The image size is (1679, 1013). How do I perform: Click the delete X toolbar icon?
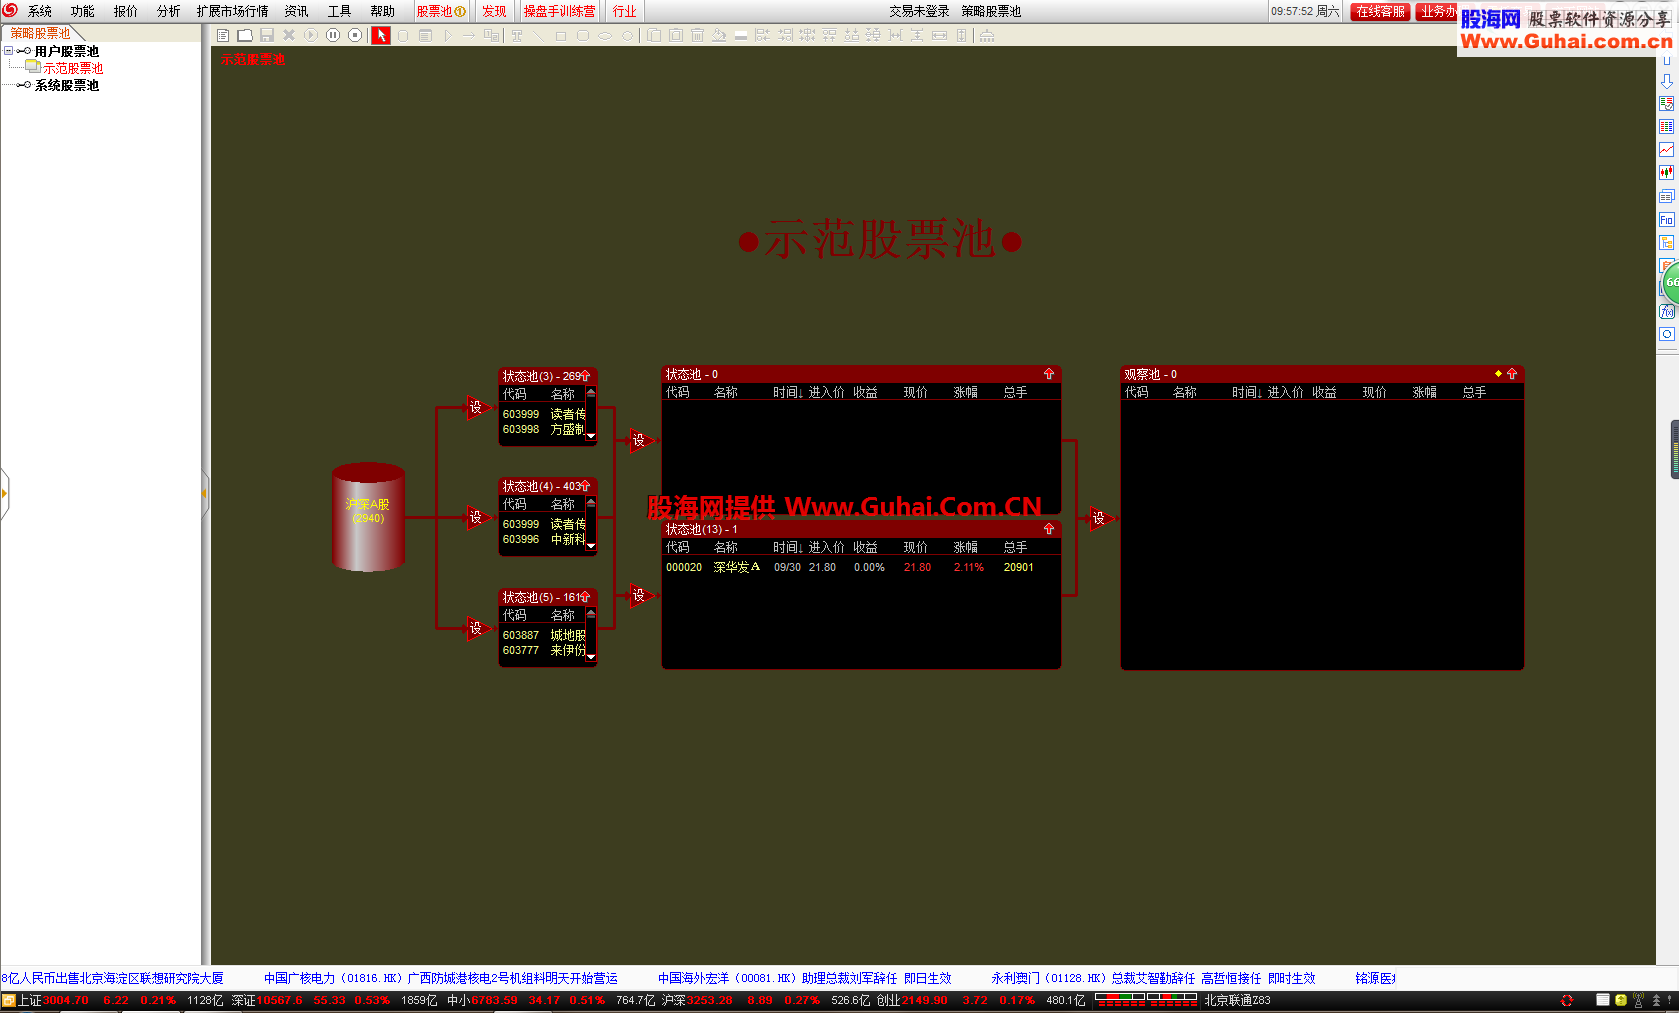[289, 35]
